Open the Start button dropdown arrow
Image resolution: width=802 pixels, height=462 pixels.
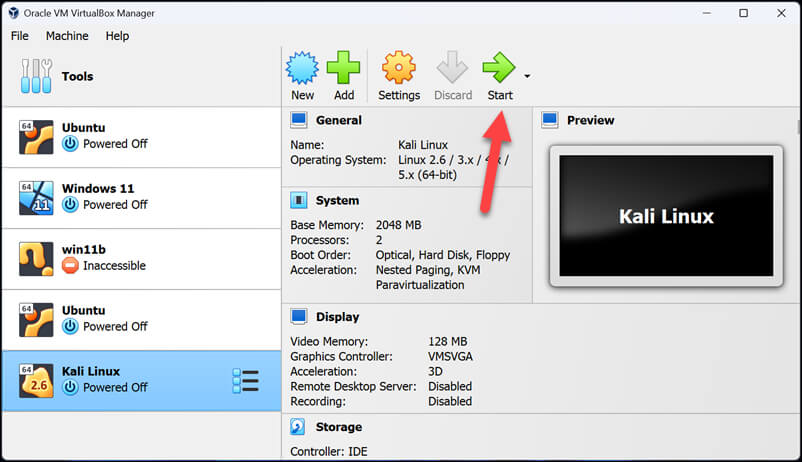coord(527,76)
